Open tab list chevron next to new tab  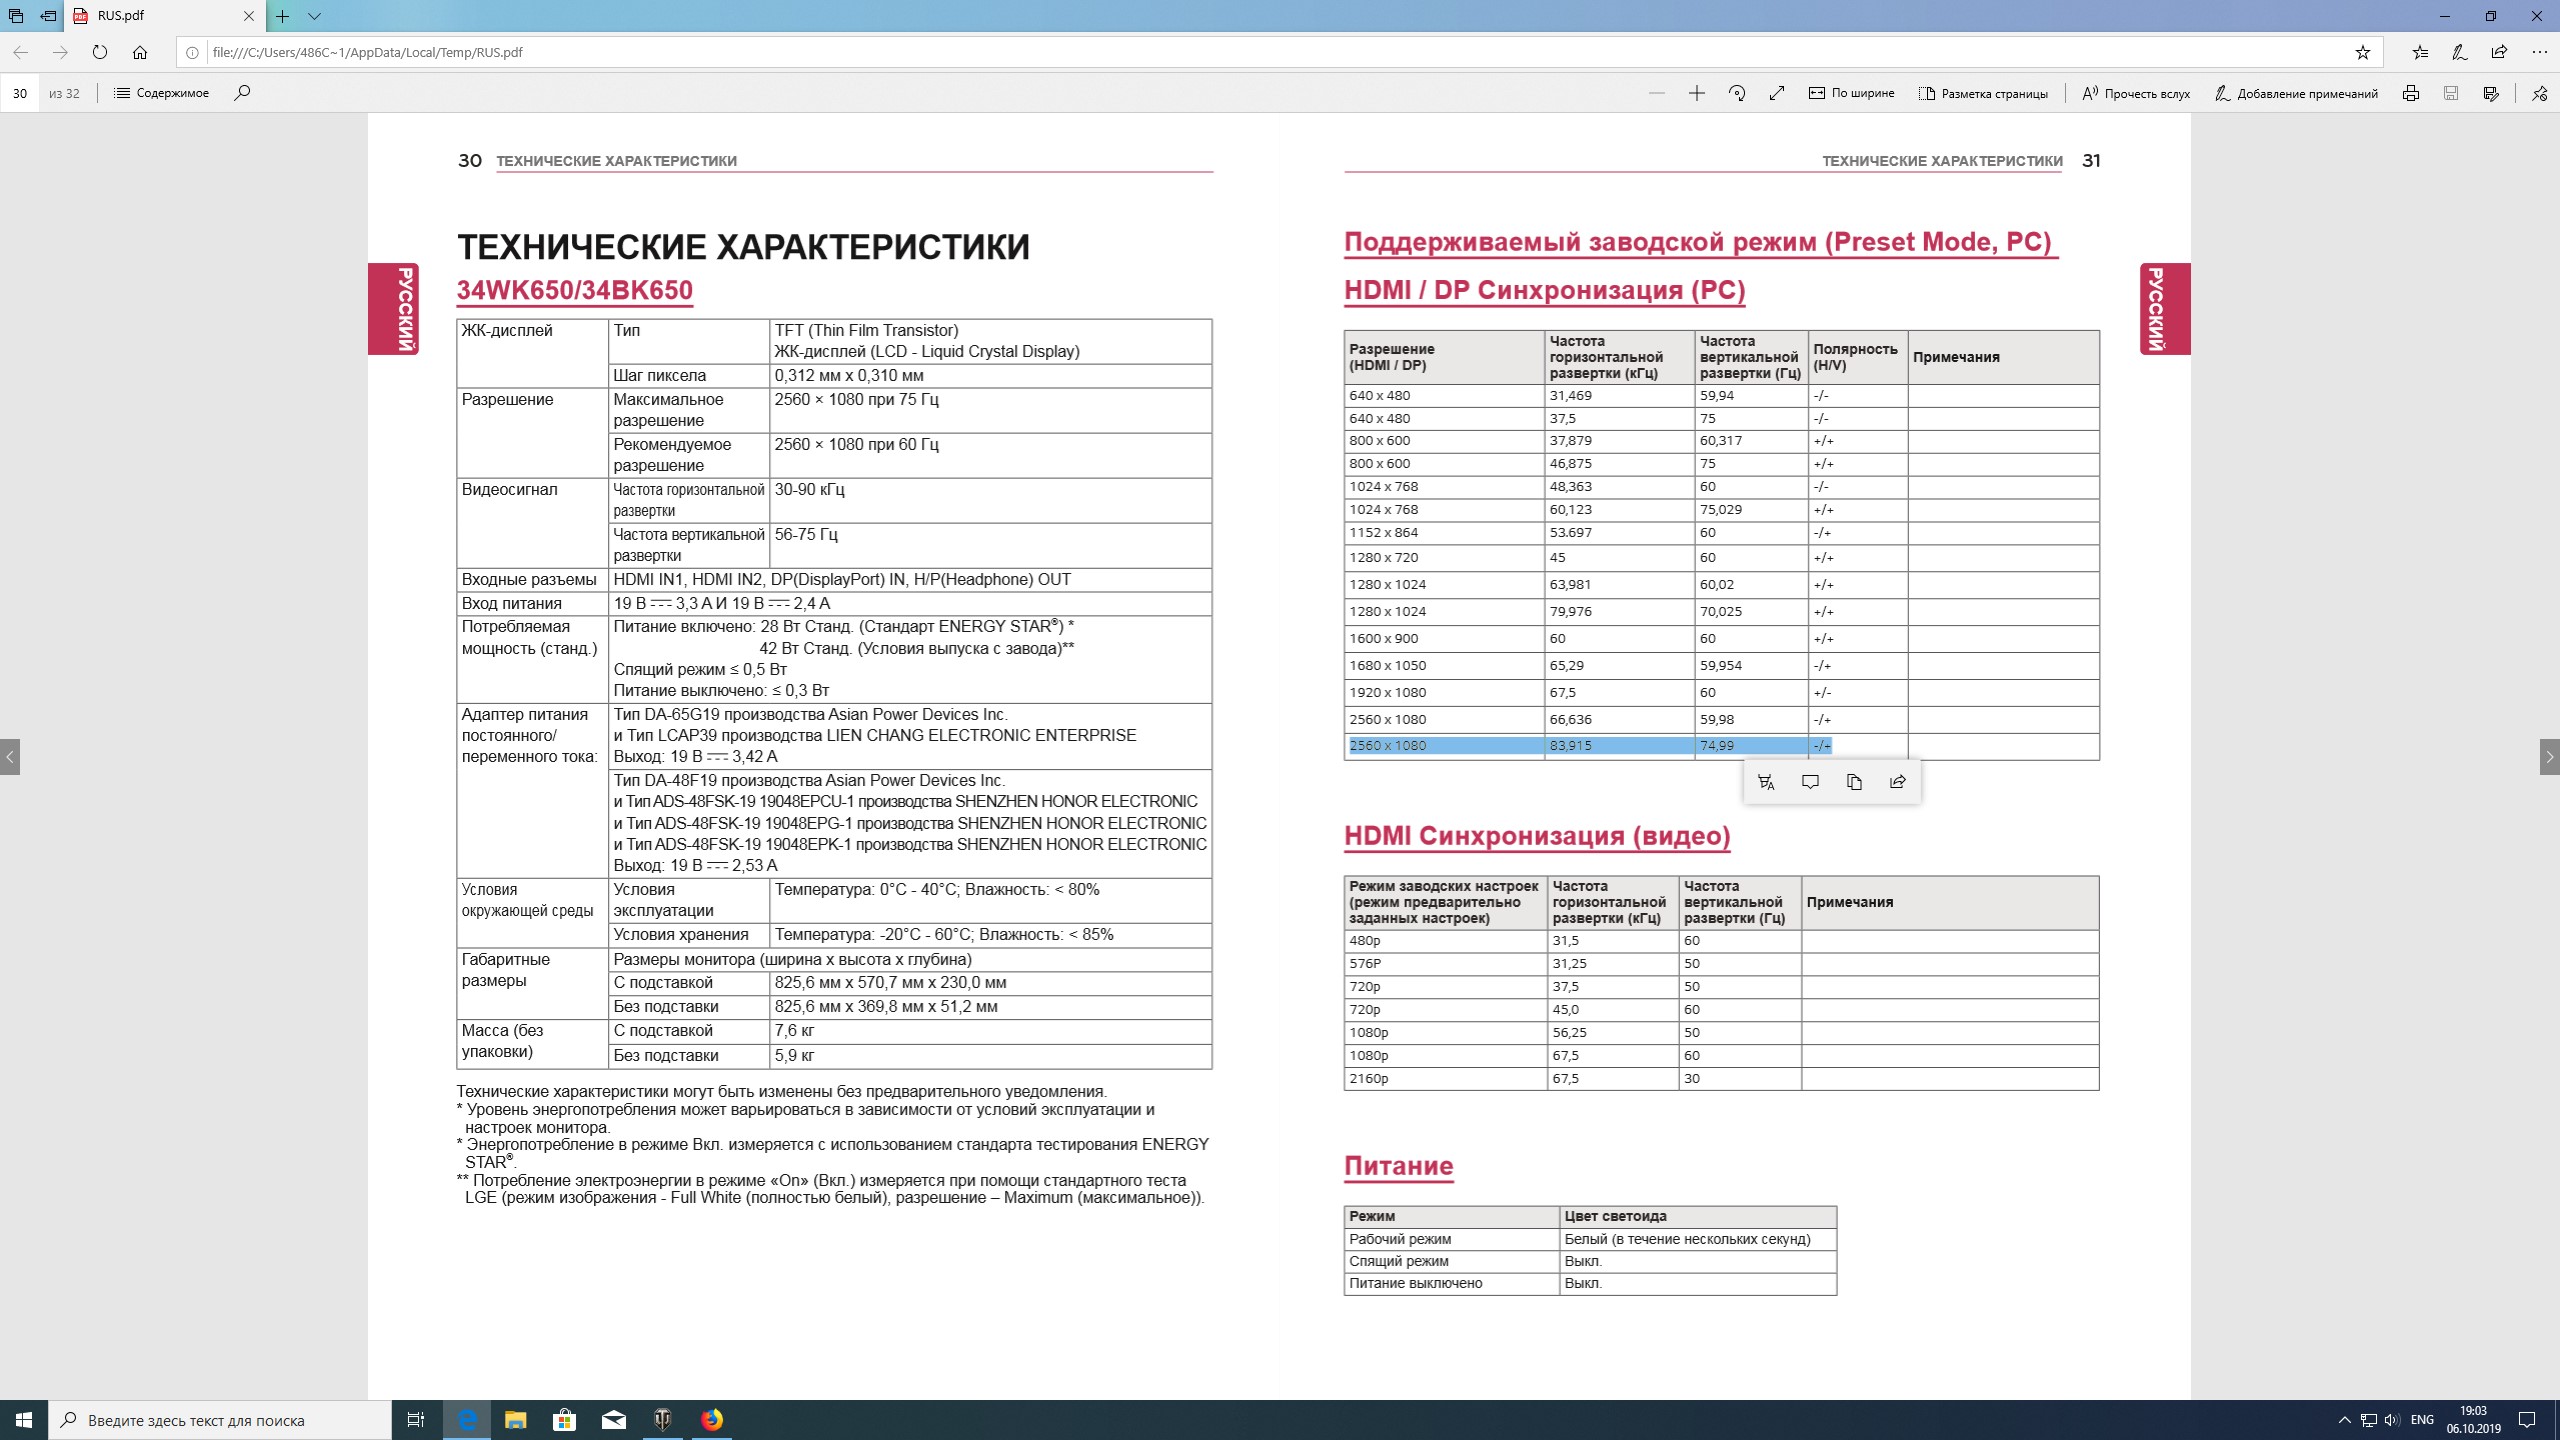click(314, 16)
